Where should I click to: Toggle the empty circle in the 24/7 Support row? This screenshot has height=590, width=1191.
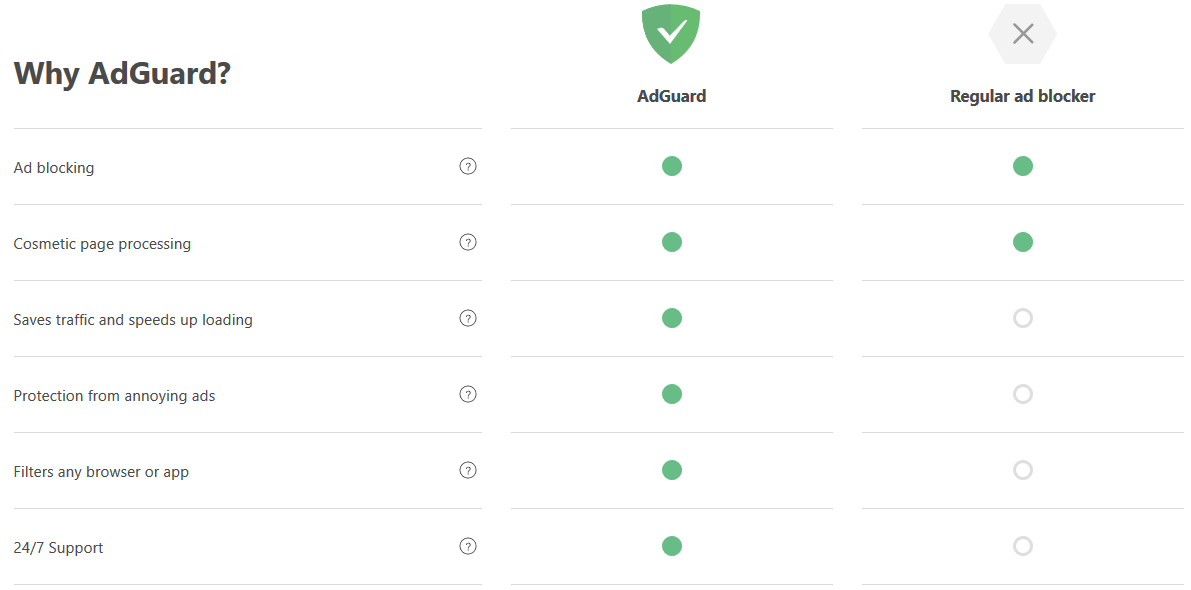(1022, 546)
